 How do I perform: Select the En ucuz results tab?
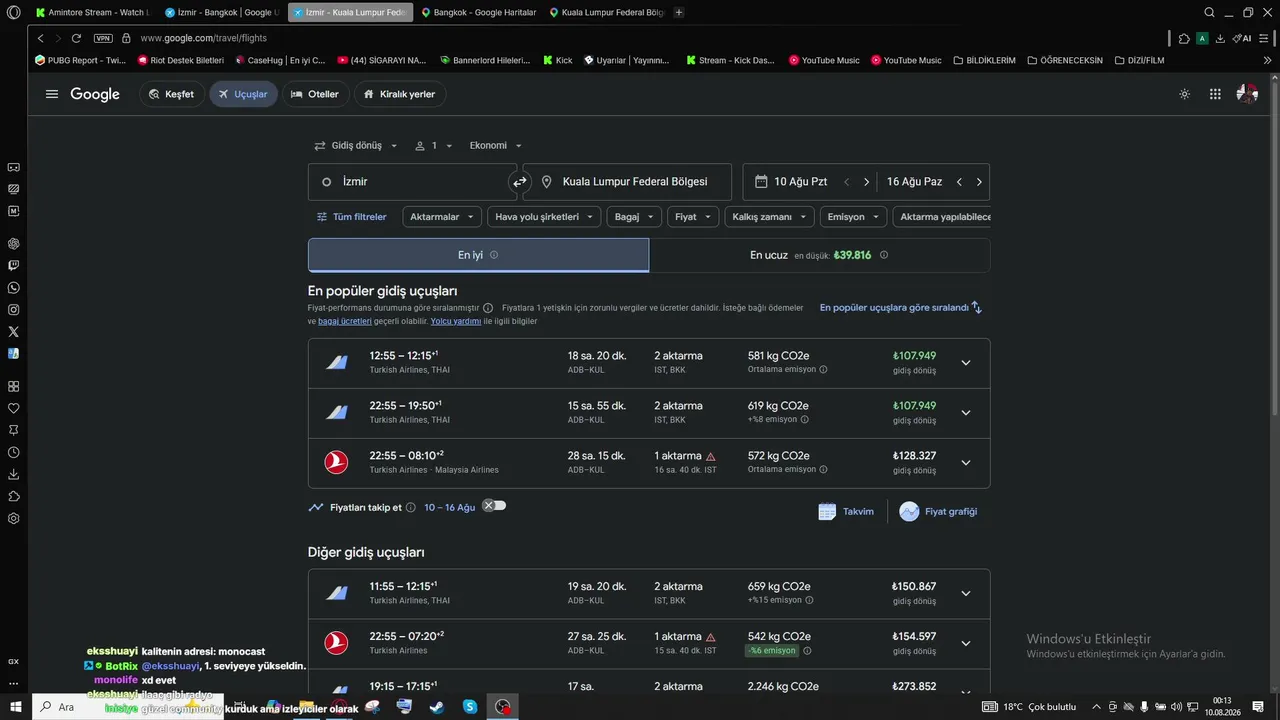(x=820, y=255)
